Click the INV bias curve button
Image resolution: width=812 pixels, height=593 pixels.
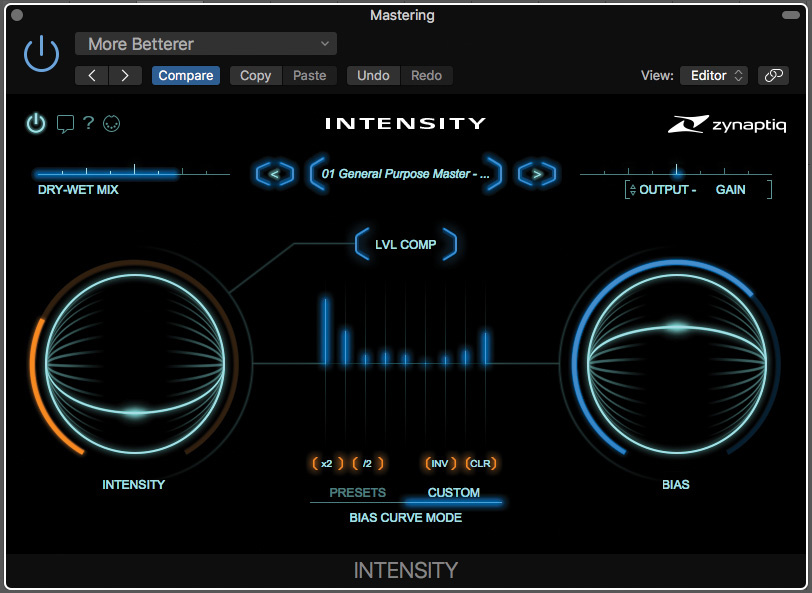click(440, 464)
